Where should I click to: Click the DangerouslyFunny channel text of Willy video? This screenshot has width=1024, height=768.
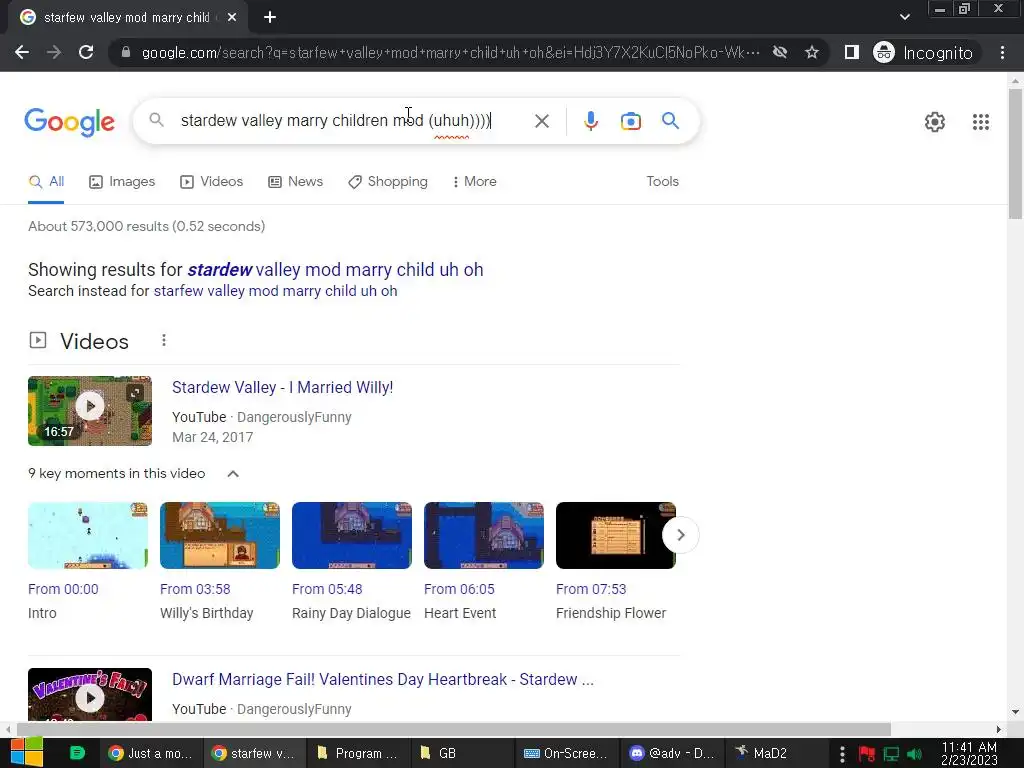coord(294,417)
